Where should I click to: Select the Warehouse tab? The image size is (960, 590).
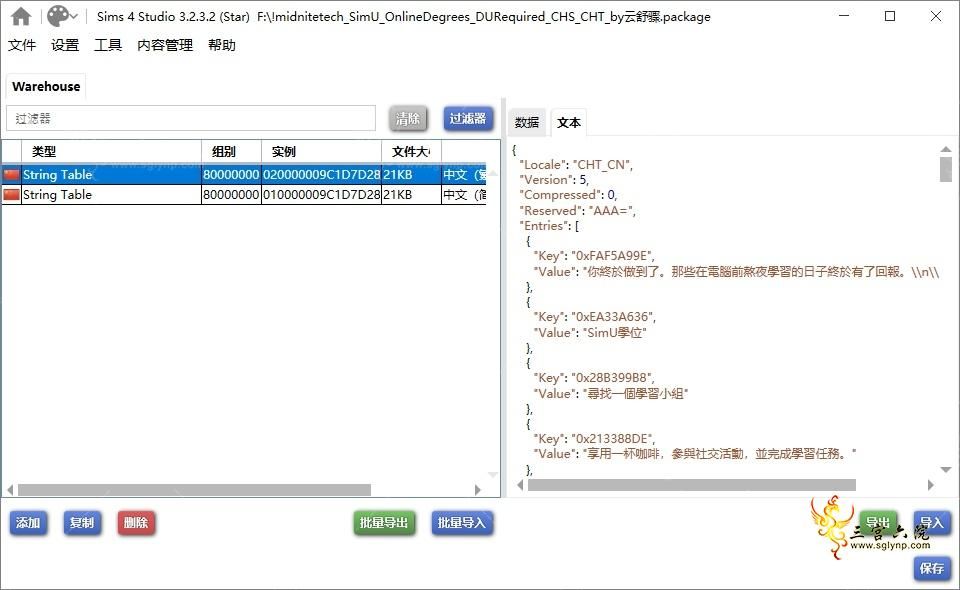pos(46,86)
